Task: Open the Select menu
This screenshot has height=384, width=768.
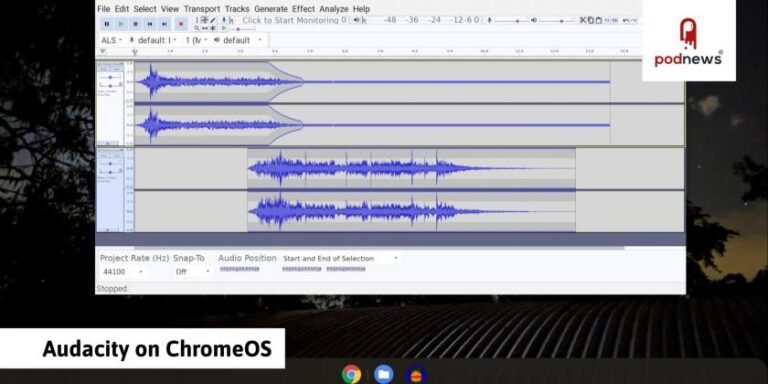Action: click(x=145, y=9)
